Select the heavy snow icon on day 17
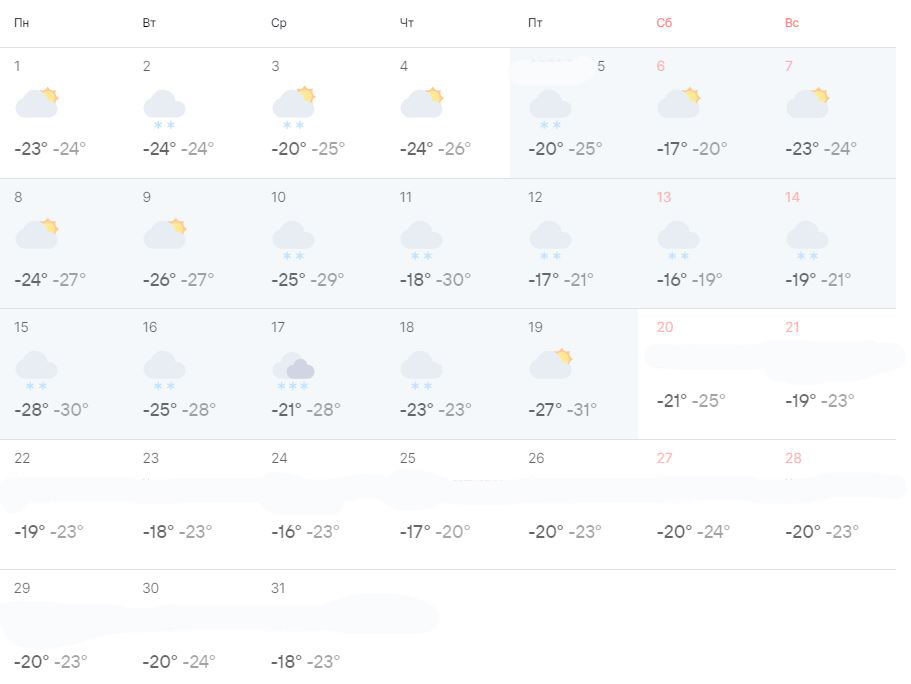 (x=293, y=370)
